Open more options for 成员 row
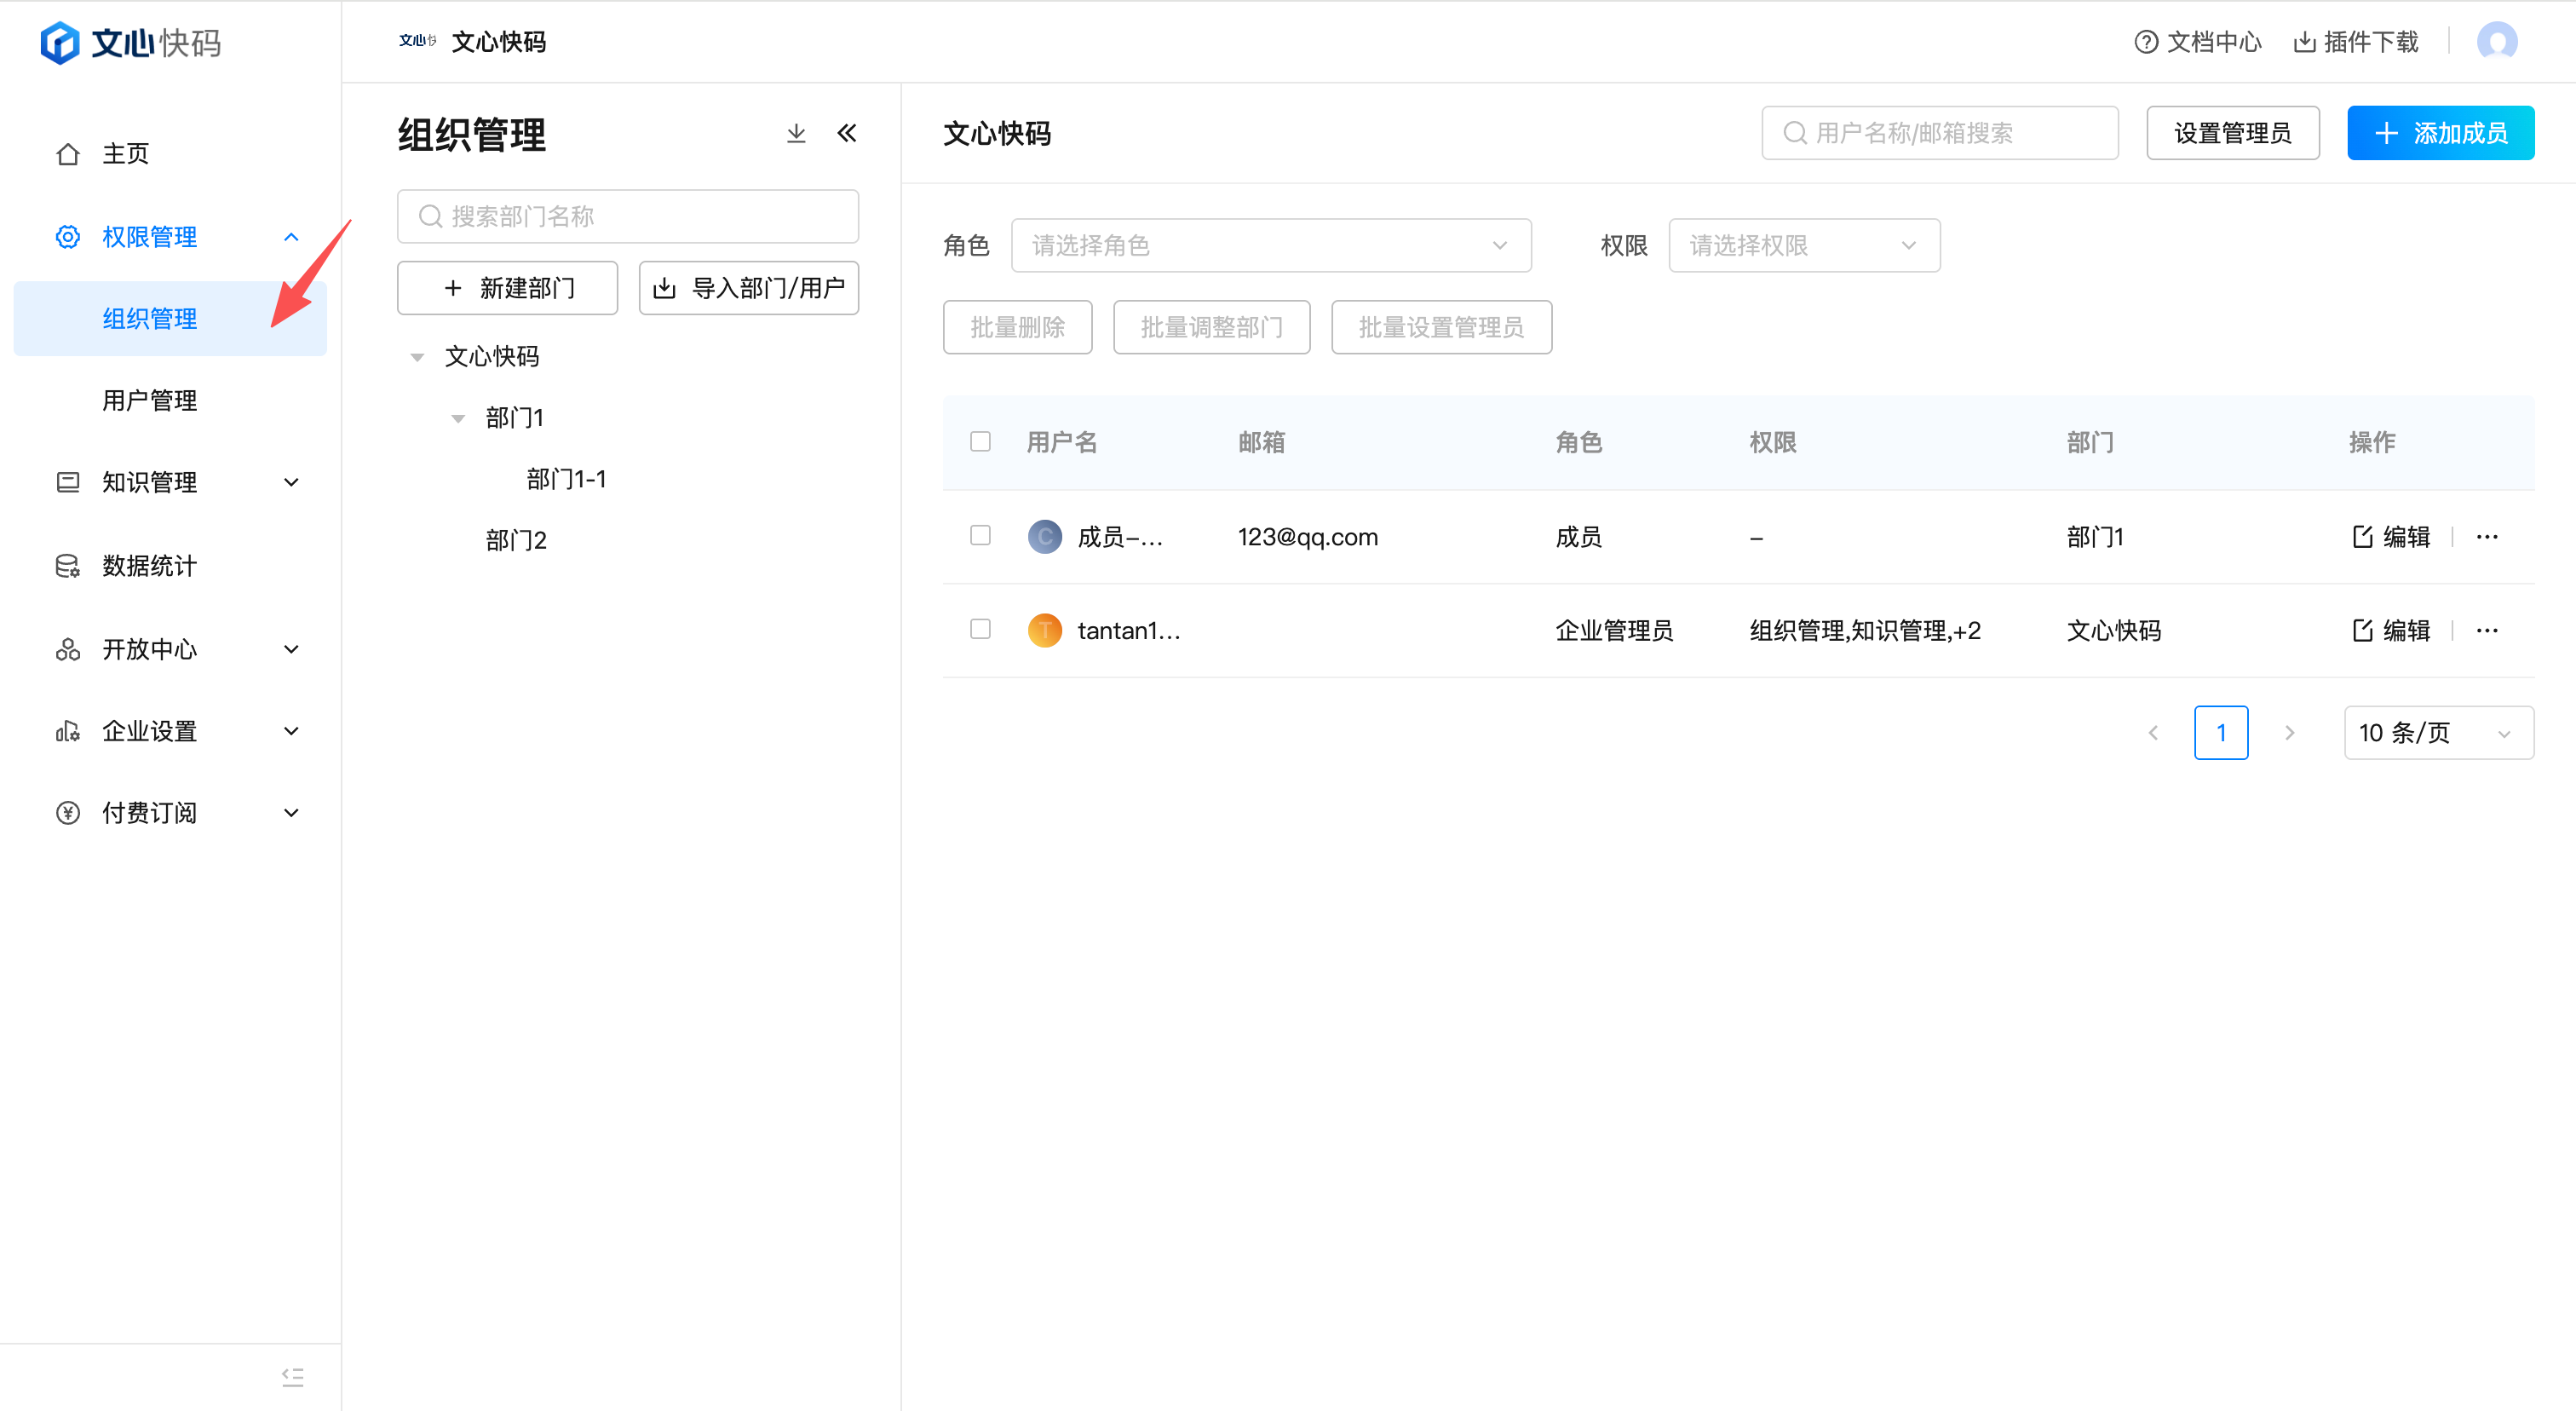2576x1411 pixels. point(2487,537)
